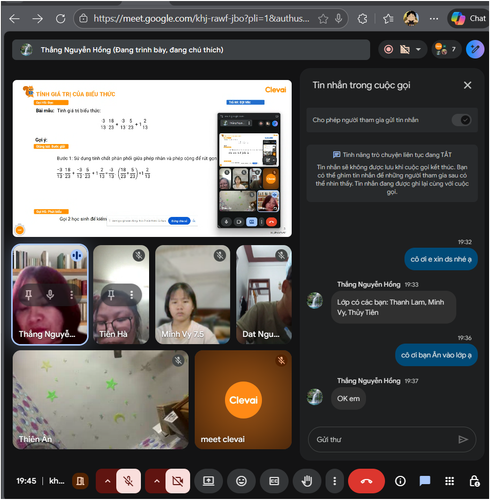Open more options on Thắng Nguyễn's tile
490x500 pixels.
pyautogui.click(x=71, y=295)
